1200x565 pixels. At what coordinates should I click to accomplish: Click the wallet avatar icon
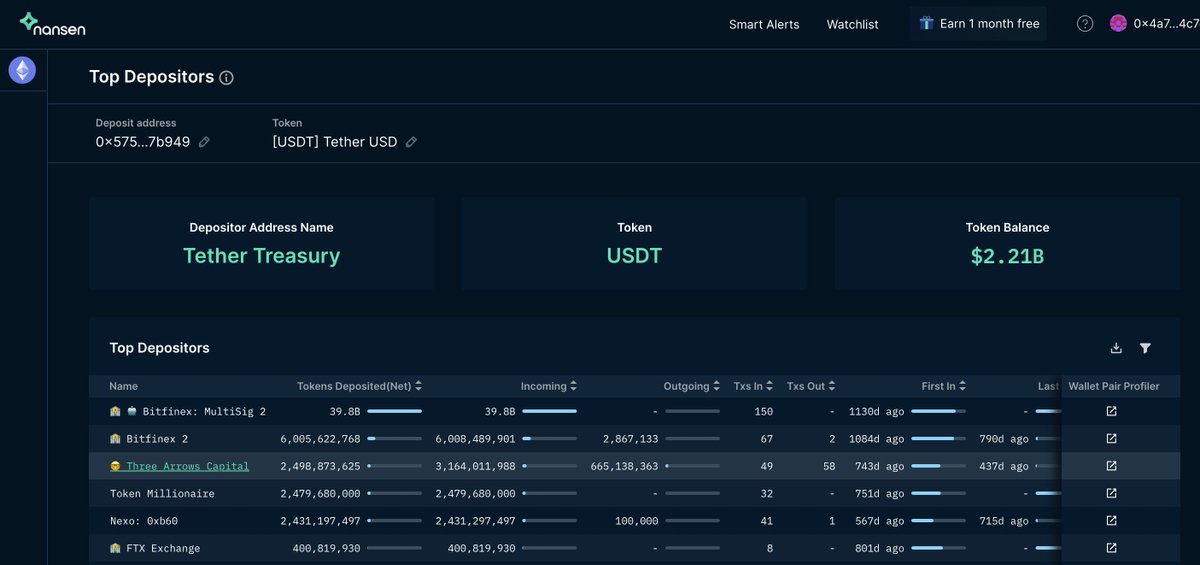[1118, 24]
